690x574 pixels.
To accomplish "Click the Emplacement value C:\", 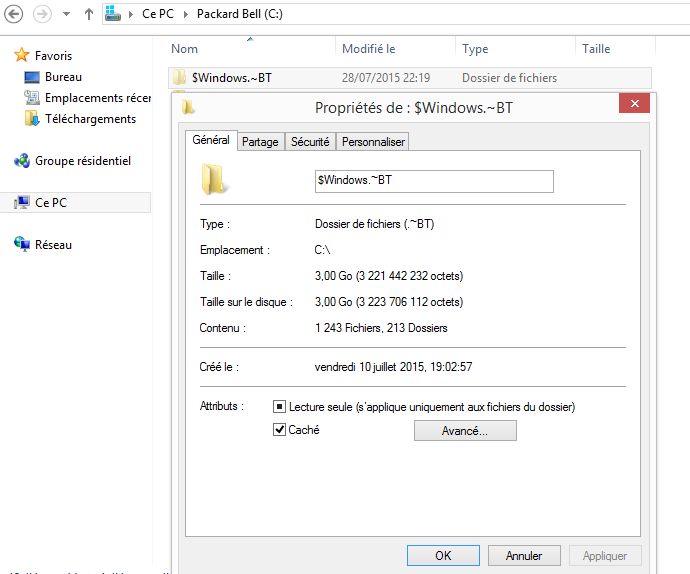I will tap(322, 250).
